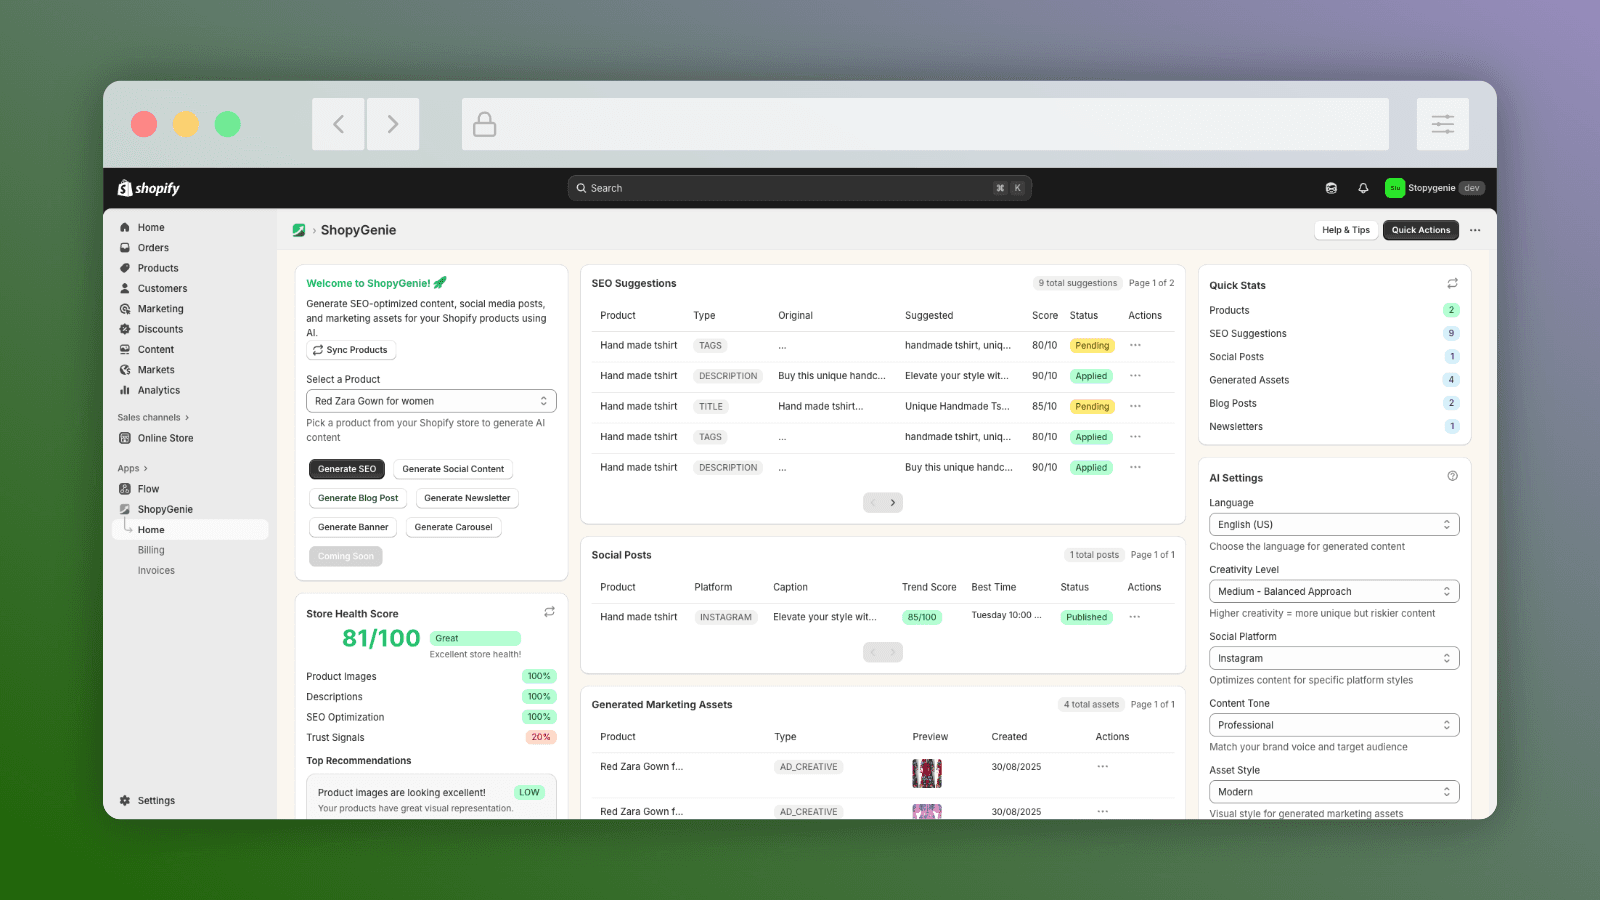Click the green Stopygenie avatar icon

pyautogui.click(x=1394, y=188)
